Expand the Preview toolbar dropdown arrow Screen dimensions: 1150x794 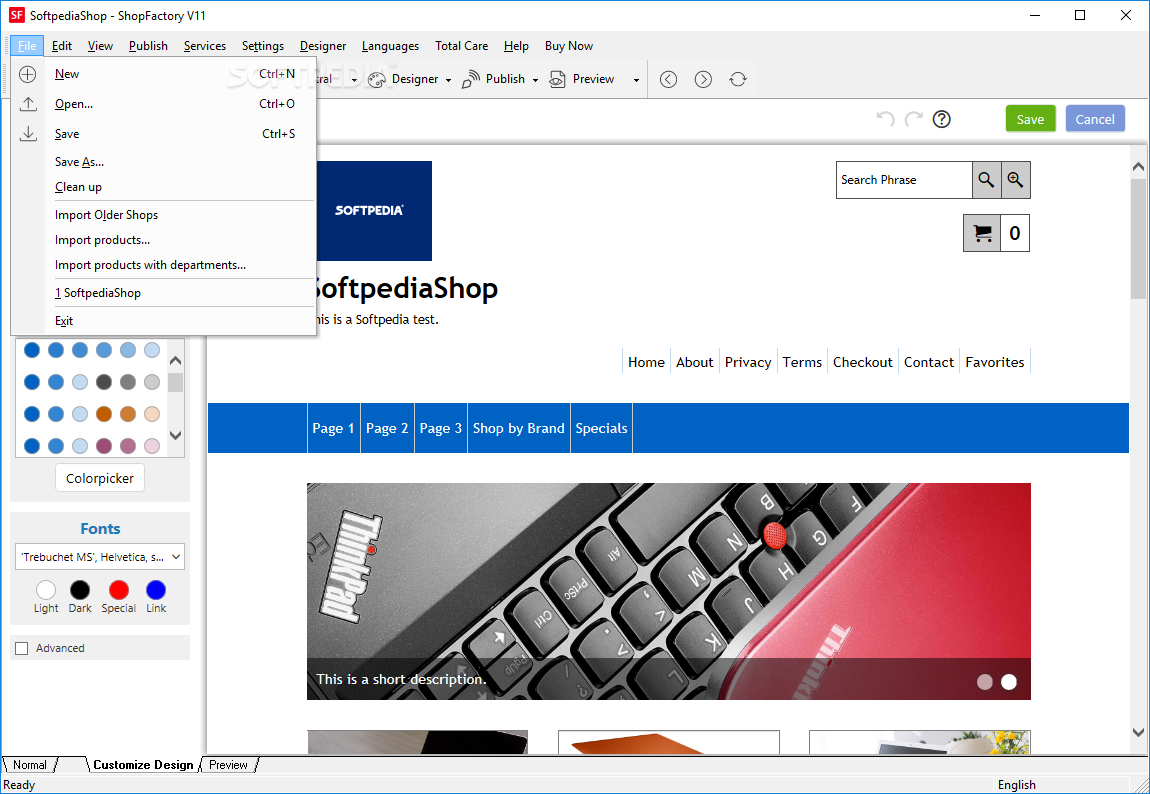636,80
